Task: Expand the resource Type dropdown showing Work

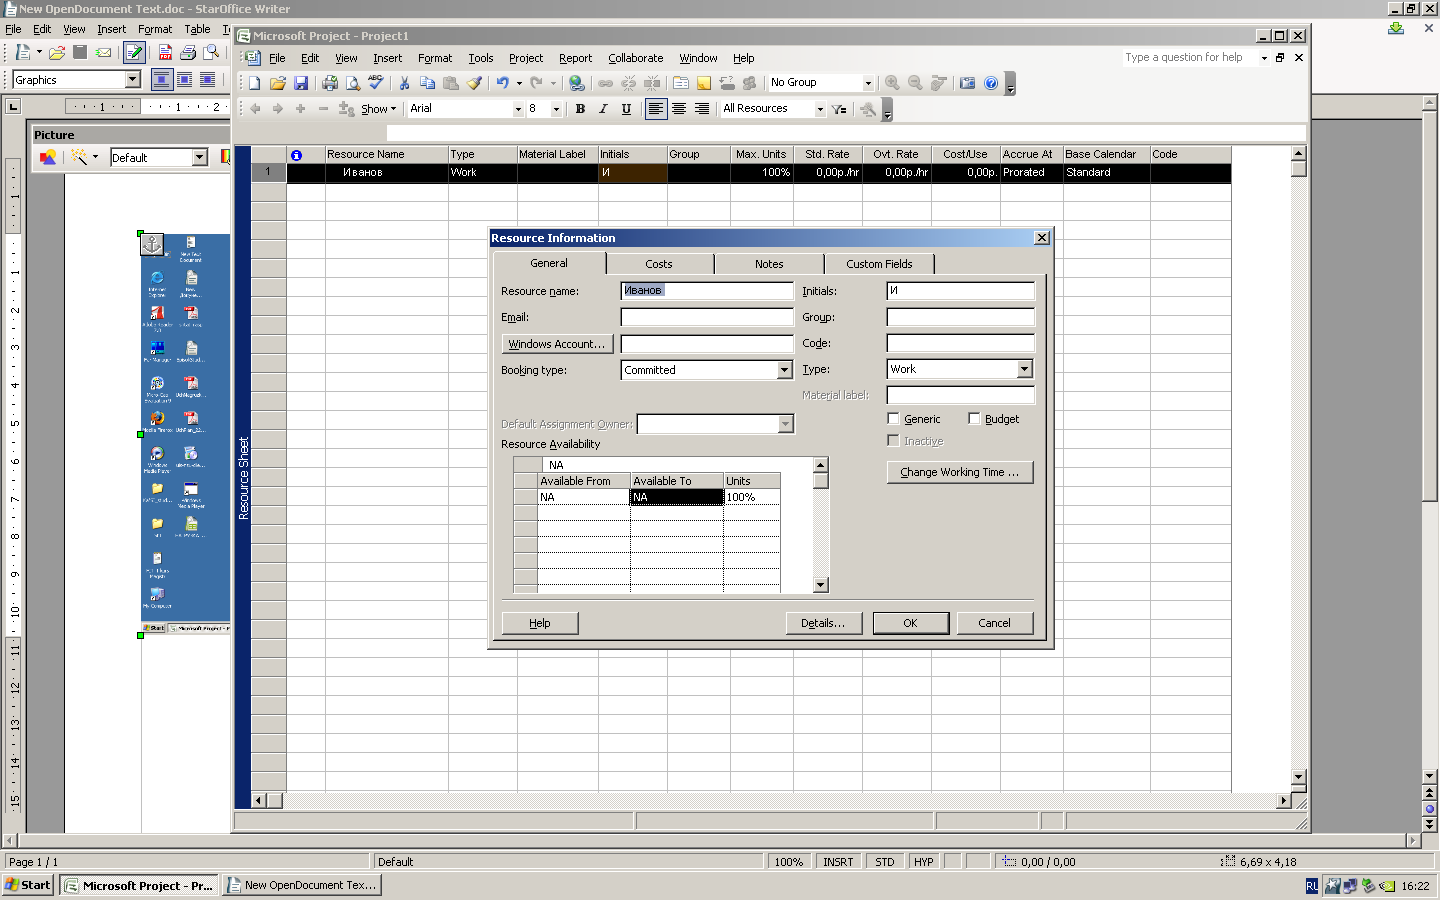Action: [x=1025, y=369]
